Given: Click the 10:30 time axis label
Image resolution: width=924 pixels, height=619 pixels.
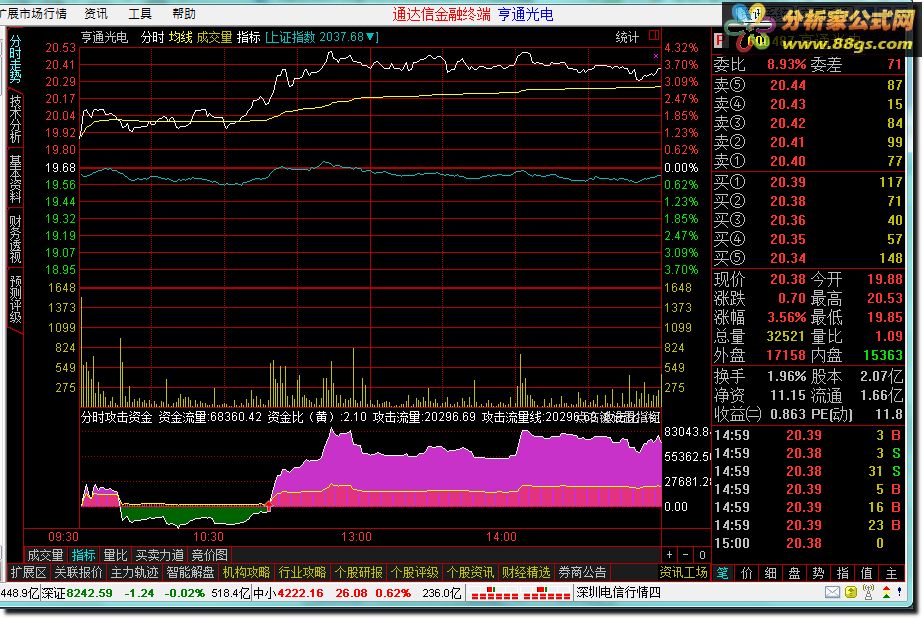Looking at the screenshot, I should point(209,537).
